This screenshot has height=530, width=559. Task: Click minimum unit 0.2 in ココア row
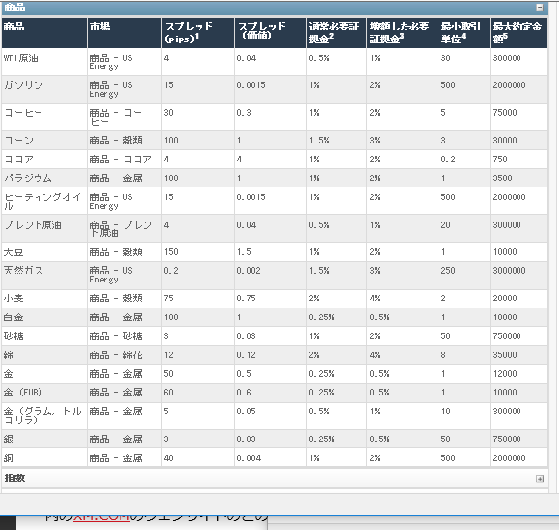pyautogui.click(x=448, y=159)
